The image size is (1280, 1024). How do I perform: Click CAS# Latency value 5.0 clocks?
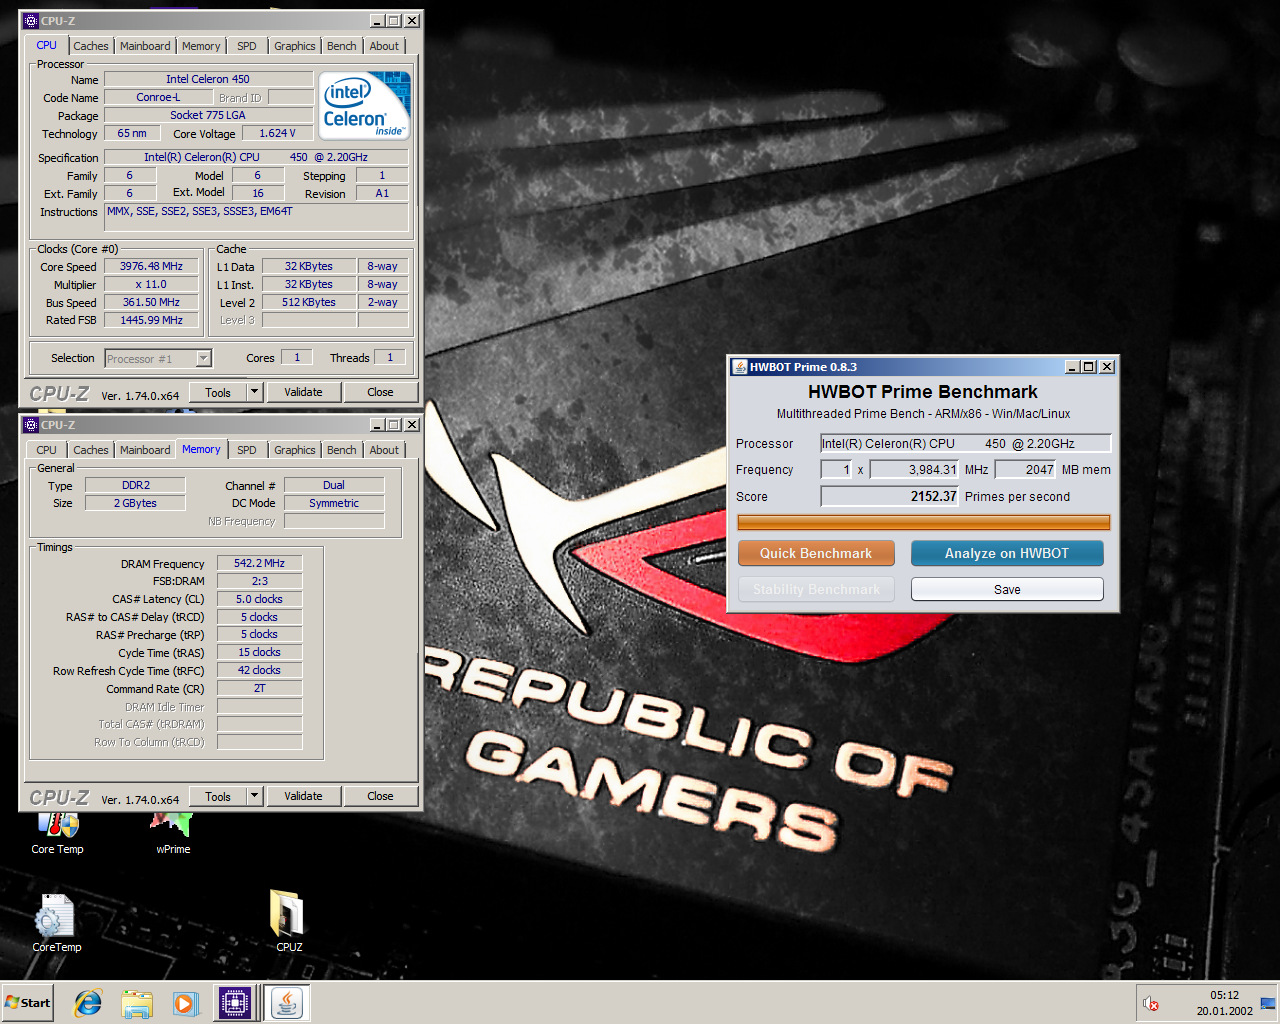tap(259, 599)
